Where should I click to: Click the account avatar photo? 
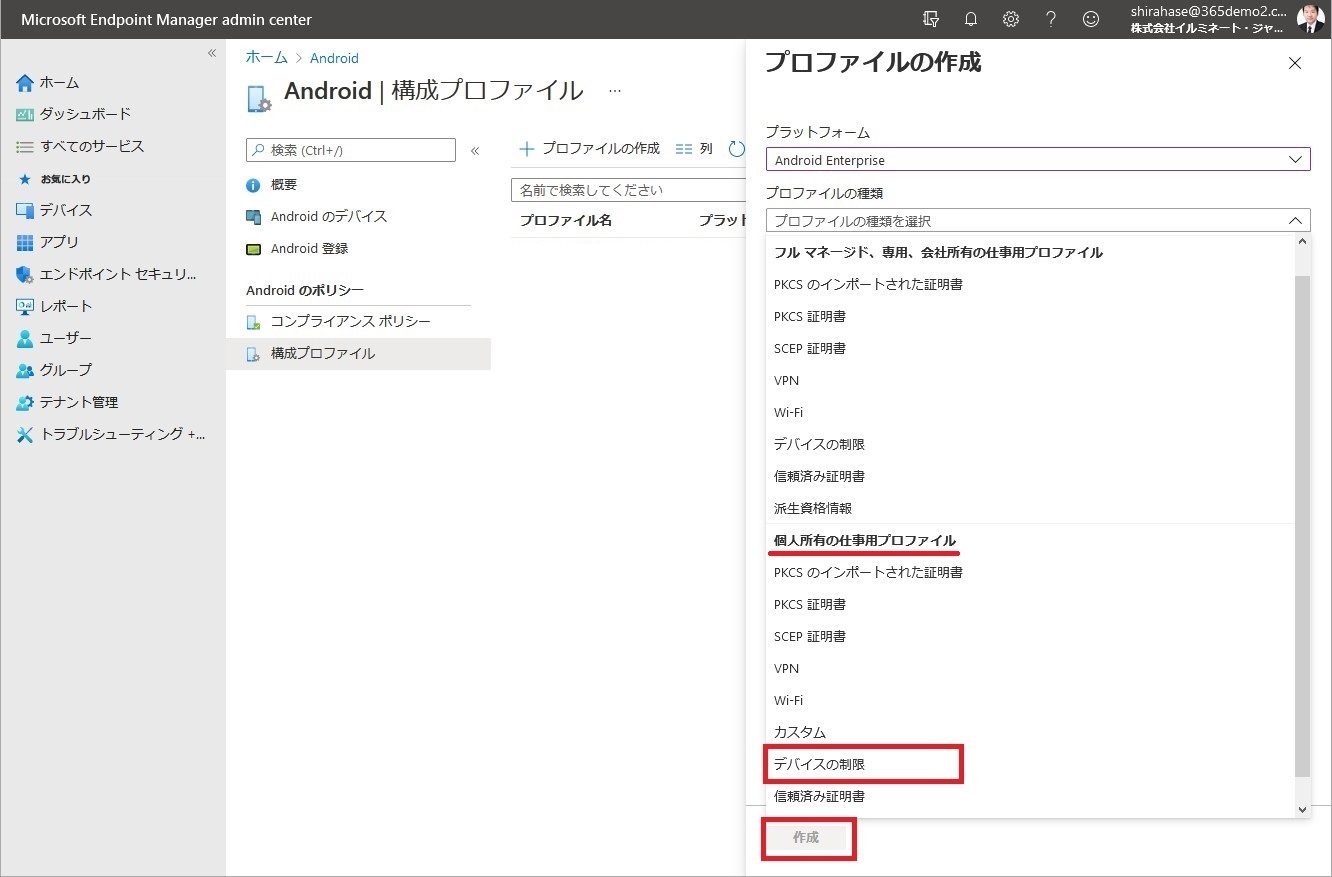tap(1310, 19)
